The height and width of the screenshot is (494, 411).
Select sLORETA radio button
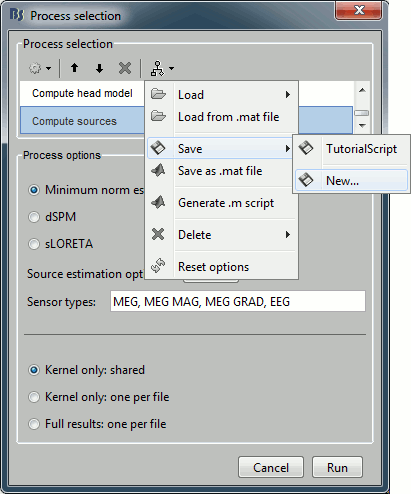[x=34, y=244]
